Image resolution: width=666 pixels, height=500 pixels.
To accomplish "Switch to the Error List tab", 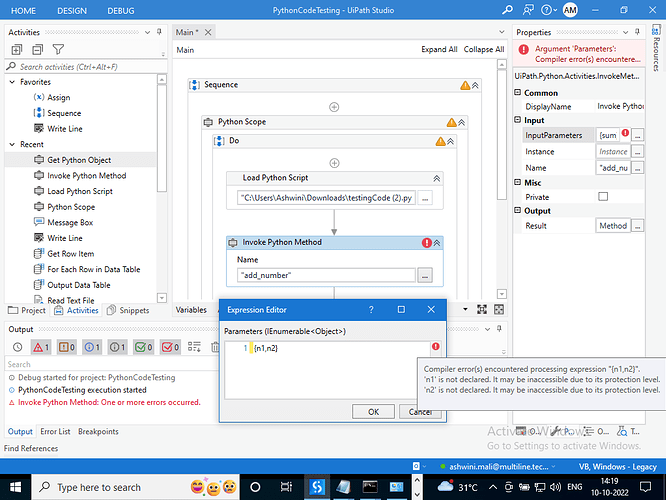I will (x=55, y=432).
